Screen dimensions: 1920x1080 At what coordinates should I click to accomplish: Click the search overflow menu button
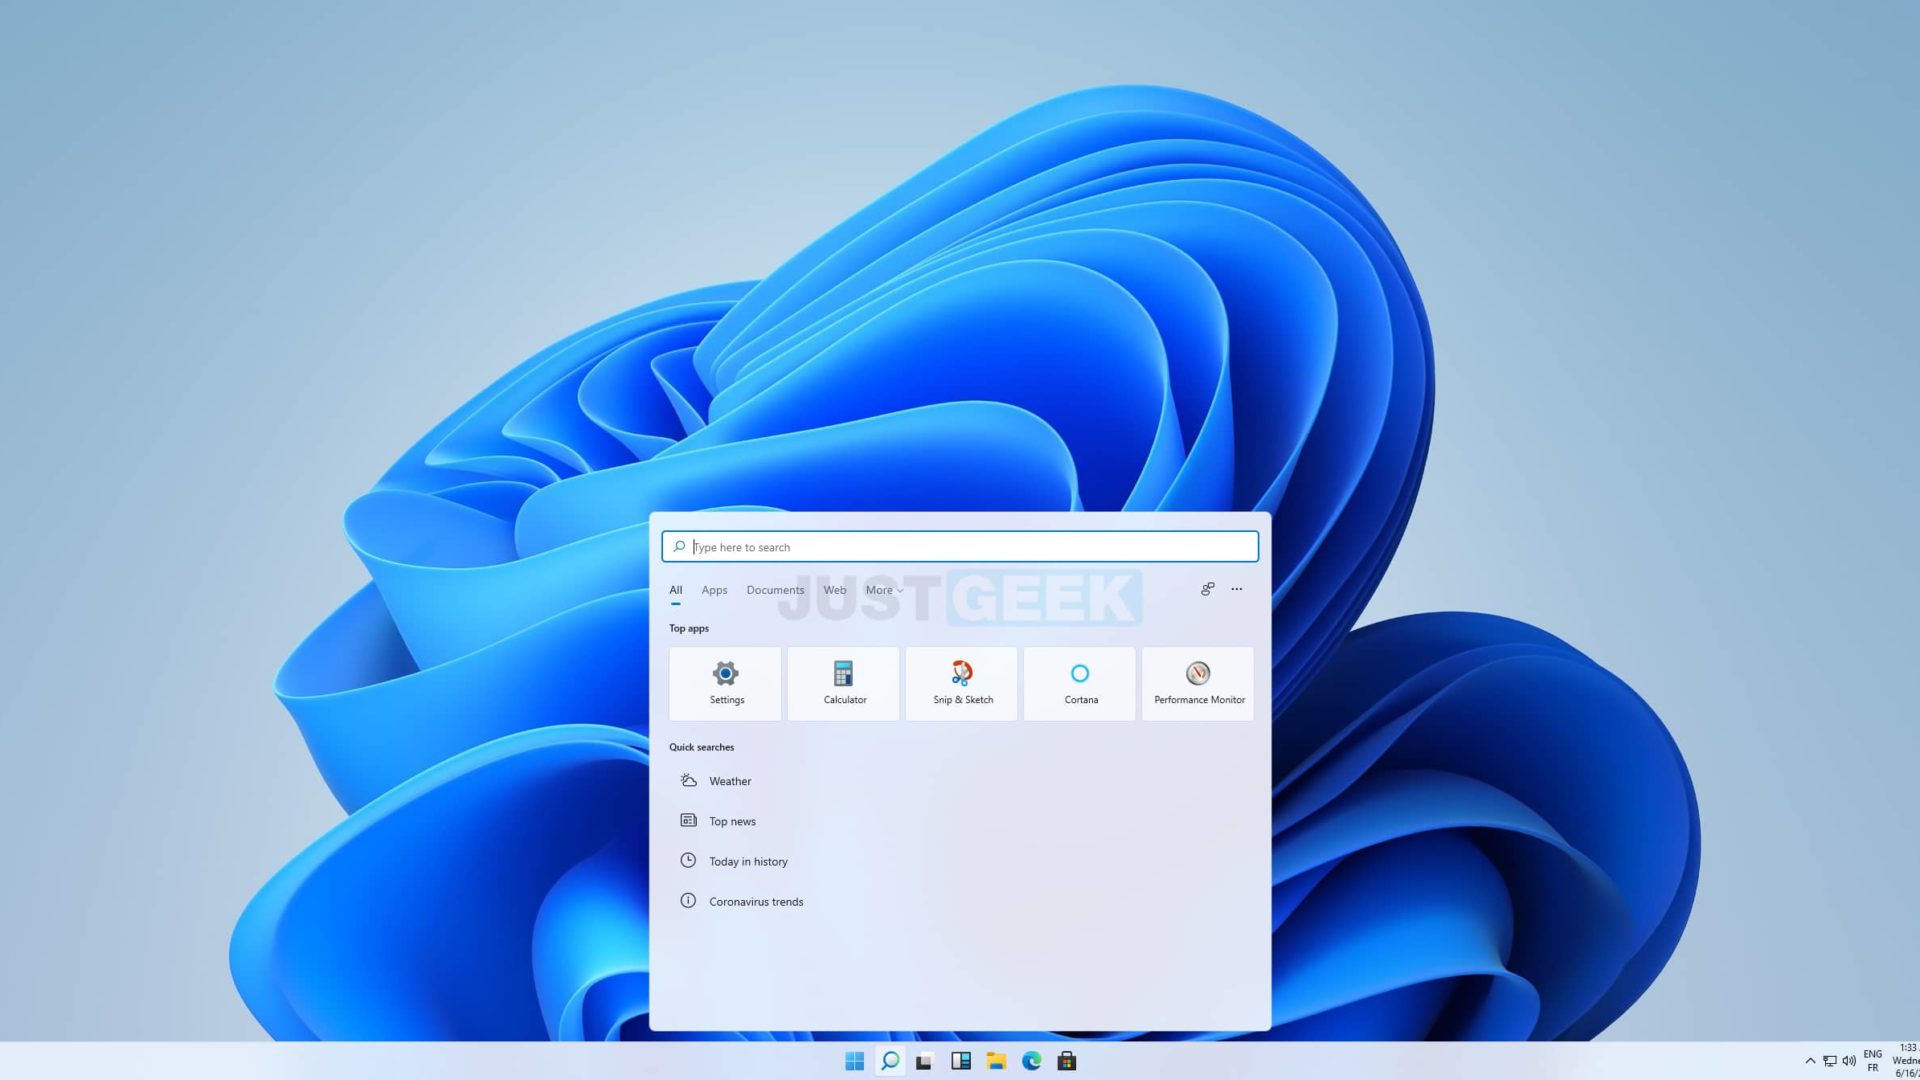1237,588
